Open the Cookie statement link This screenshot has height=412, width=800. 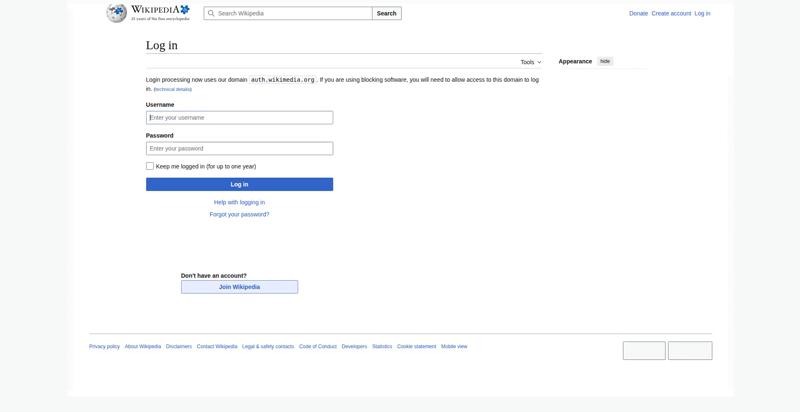point(416,347)
